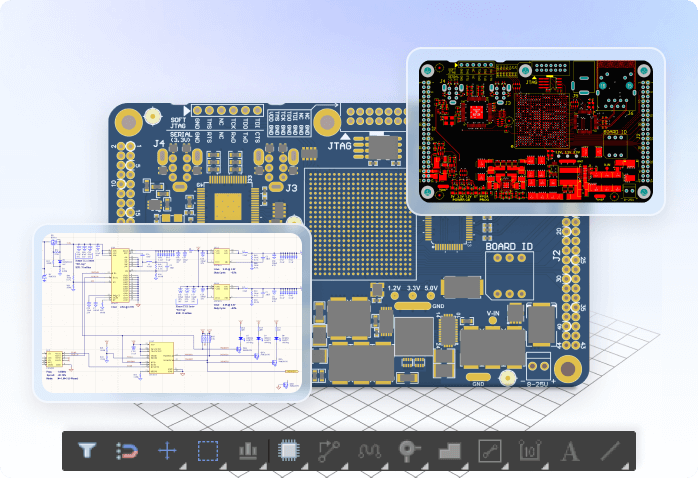
Task: Click the place dimension tool
Action: pyautogui.click(x=529, y=450)
